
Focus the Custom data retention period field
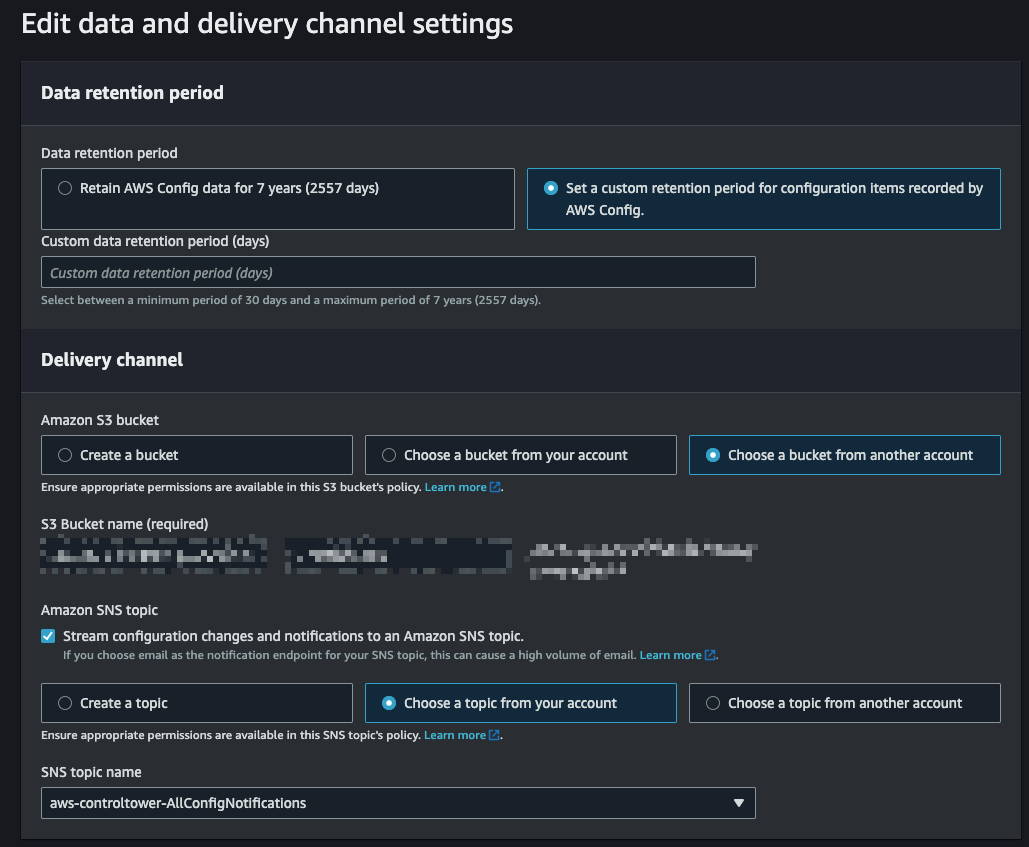(x=397, y=273)
